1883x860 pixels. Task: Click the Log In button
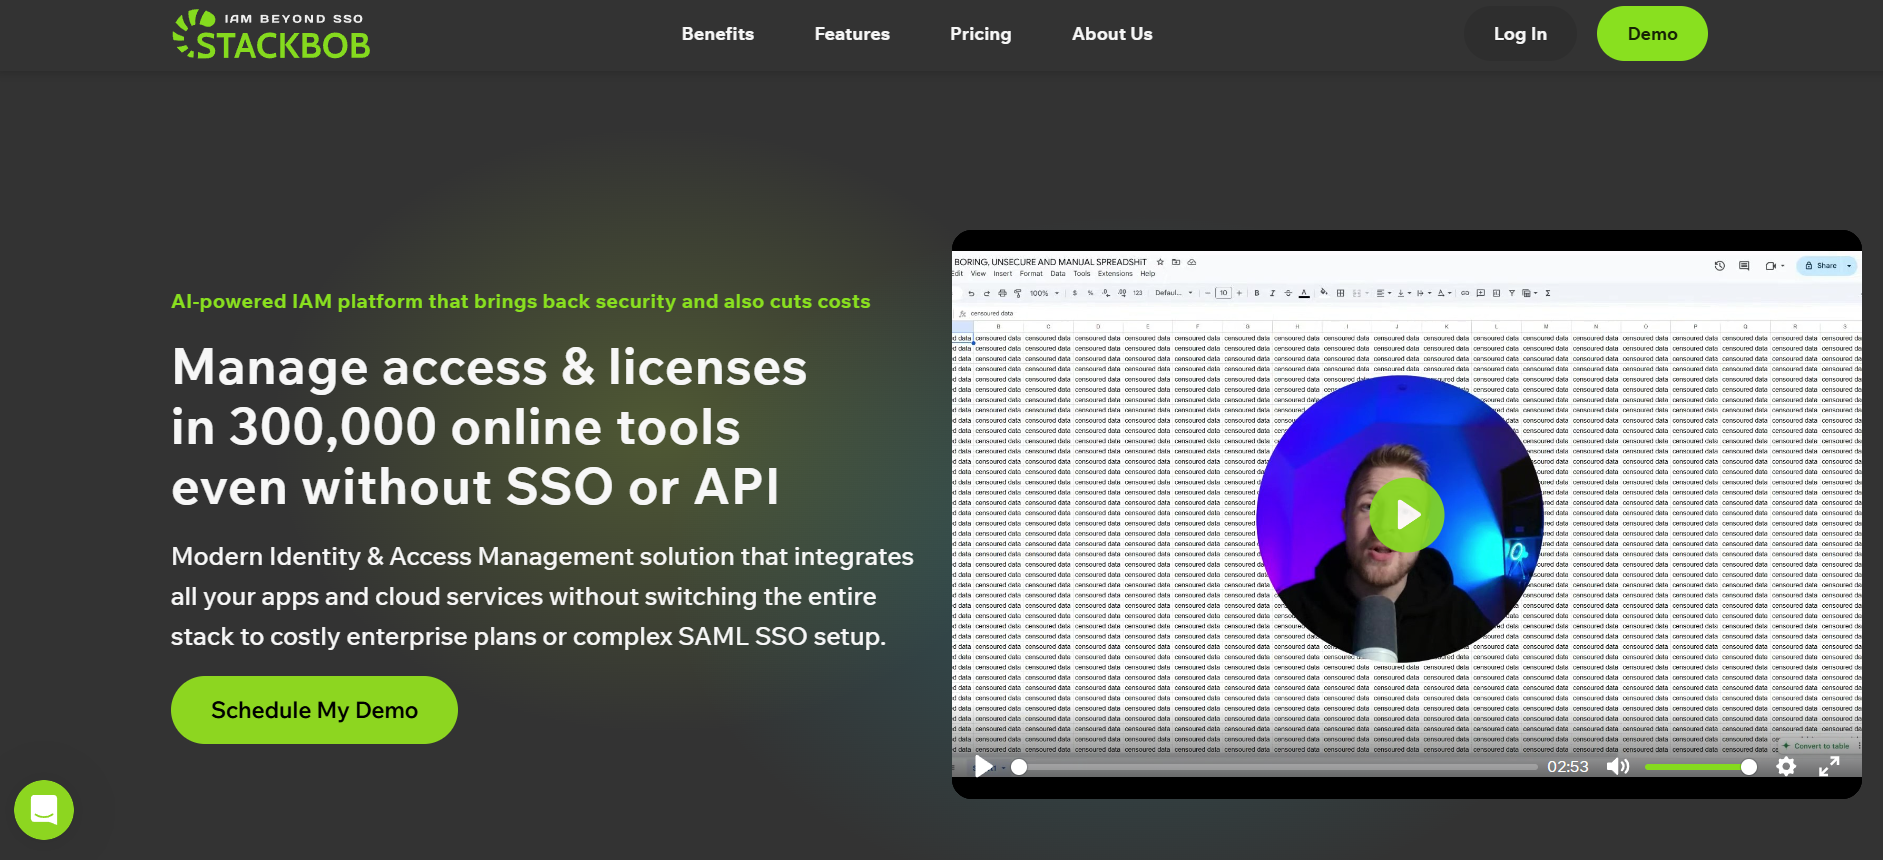(x=1520, y=34)
